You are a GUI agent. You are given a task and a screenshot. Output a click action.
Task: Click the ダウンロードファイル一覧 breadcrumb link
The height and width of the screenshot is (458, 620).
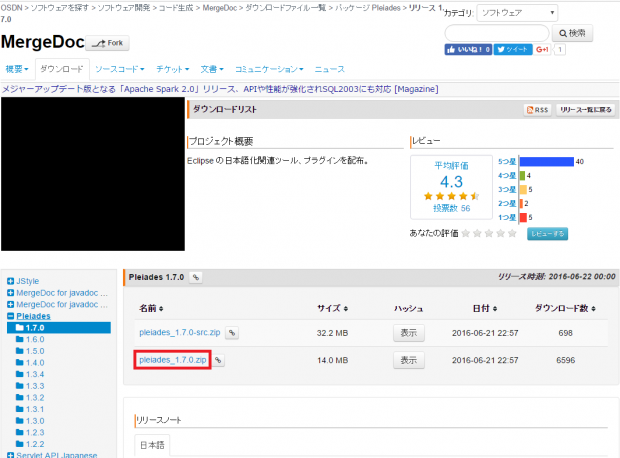286,8
